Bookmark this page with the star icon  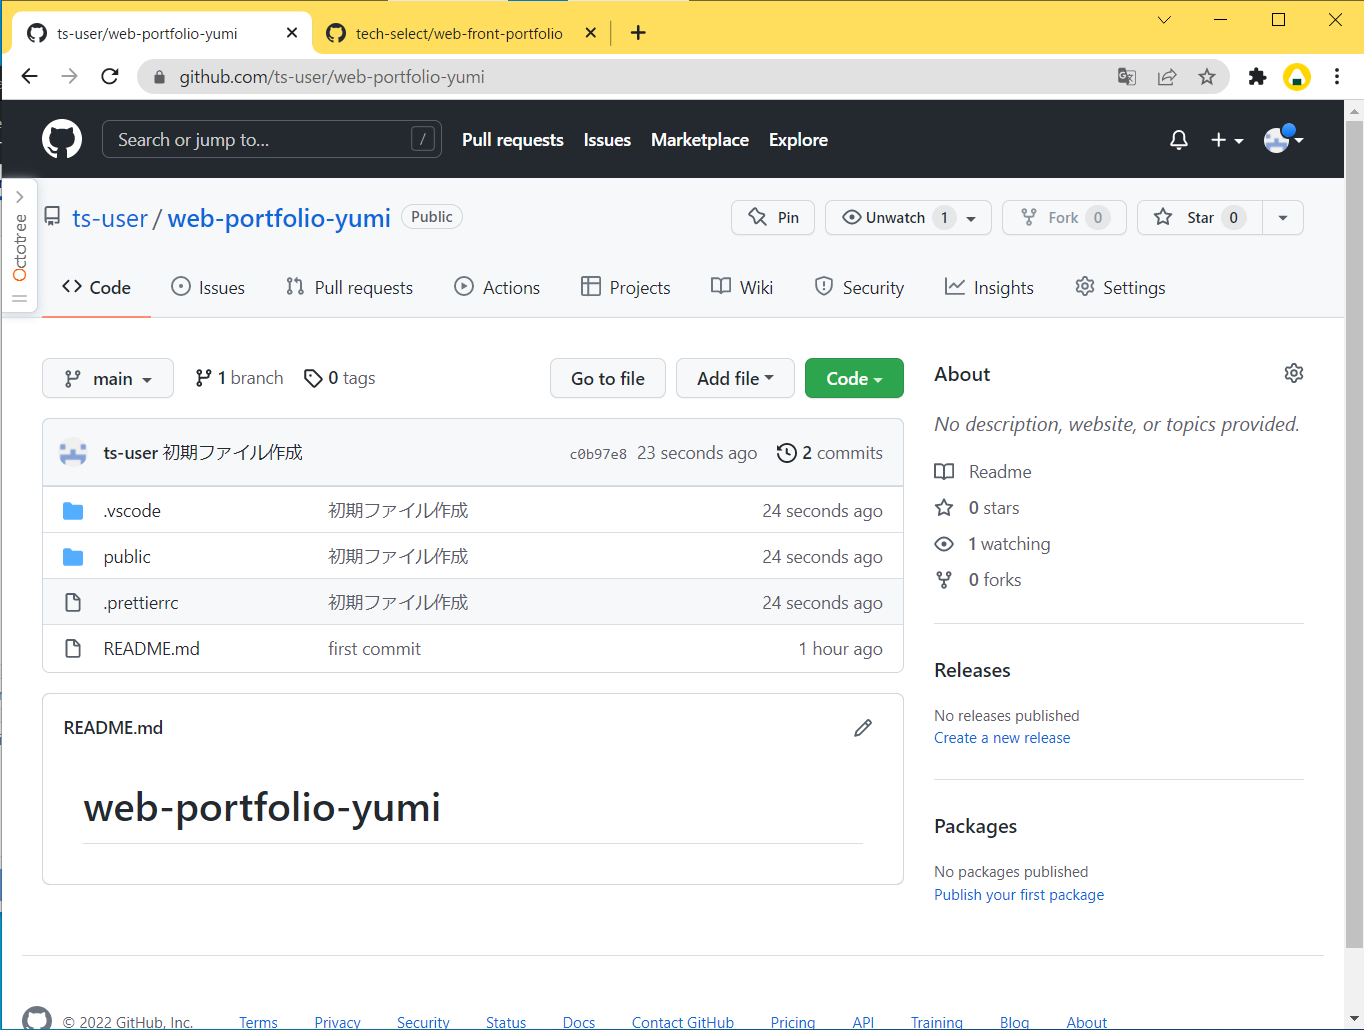(x=1207, y=77)
